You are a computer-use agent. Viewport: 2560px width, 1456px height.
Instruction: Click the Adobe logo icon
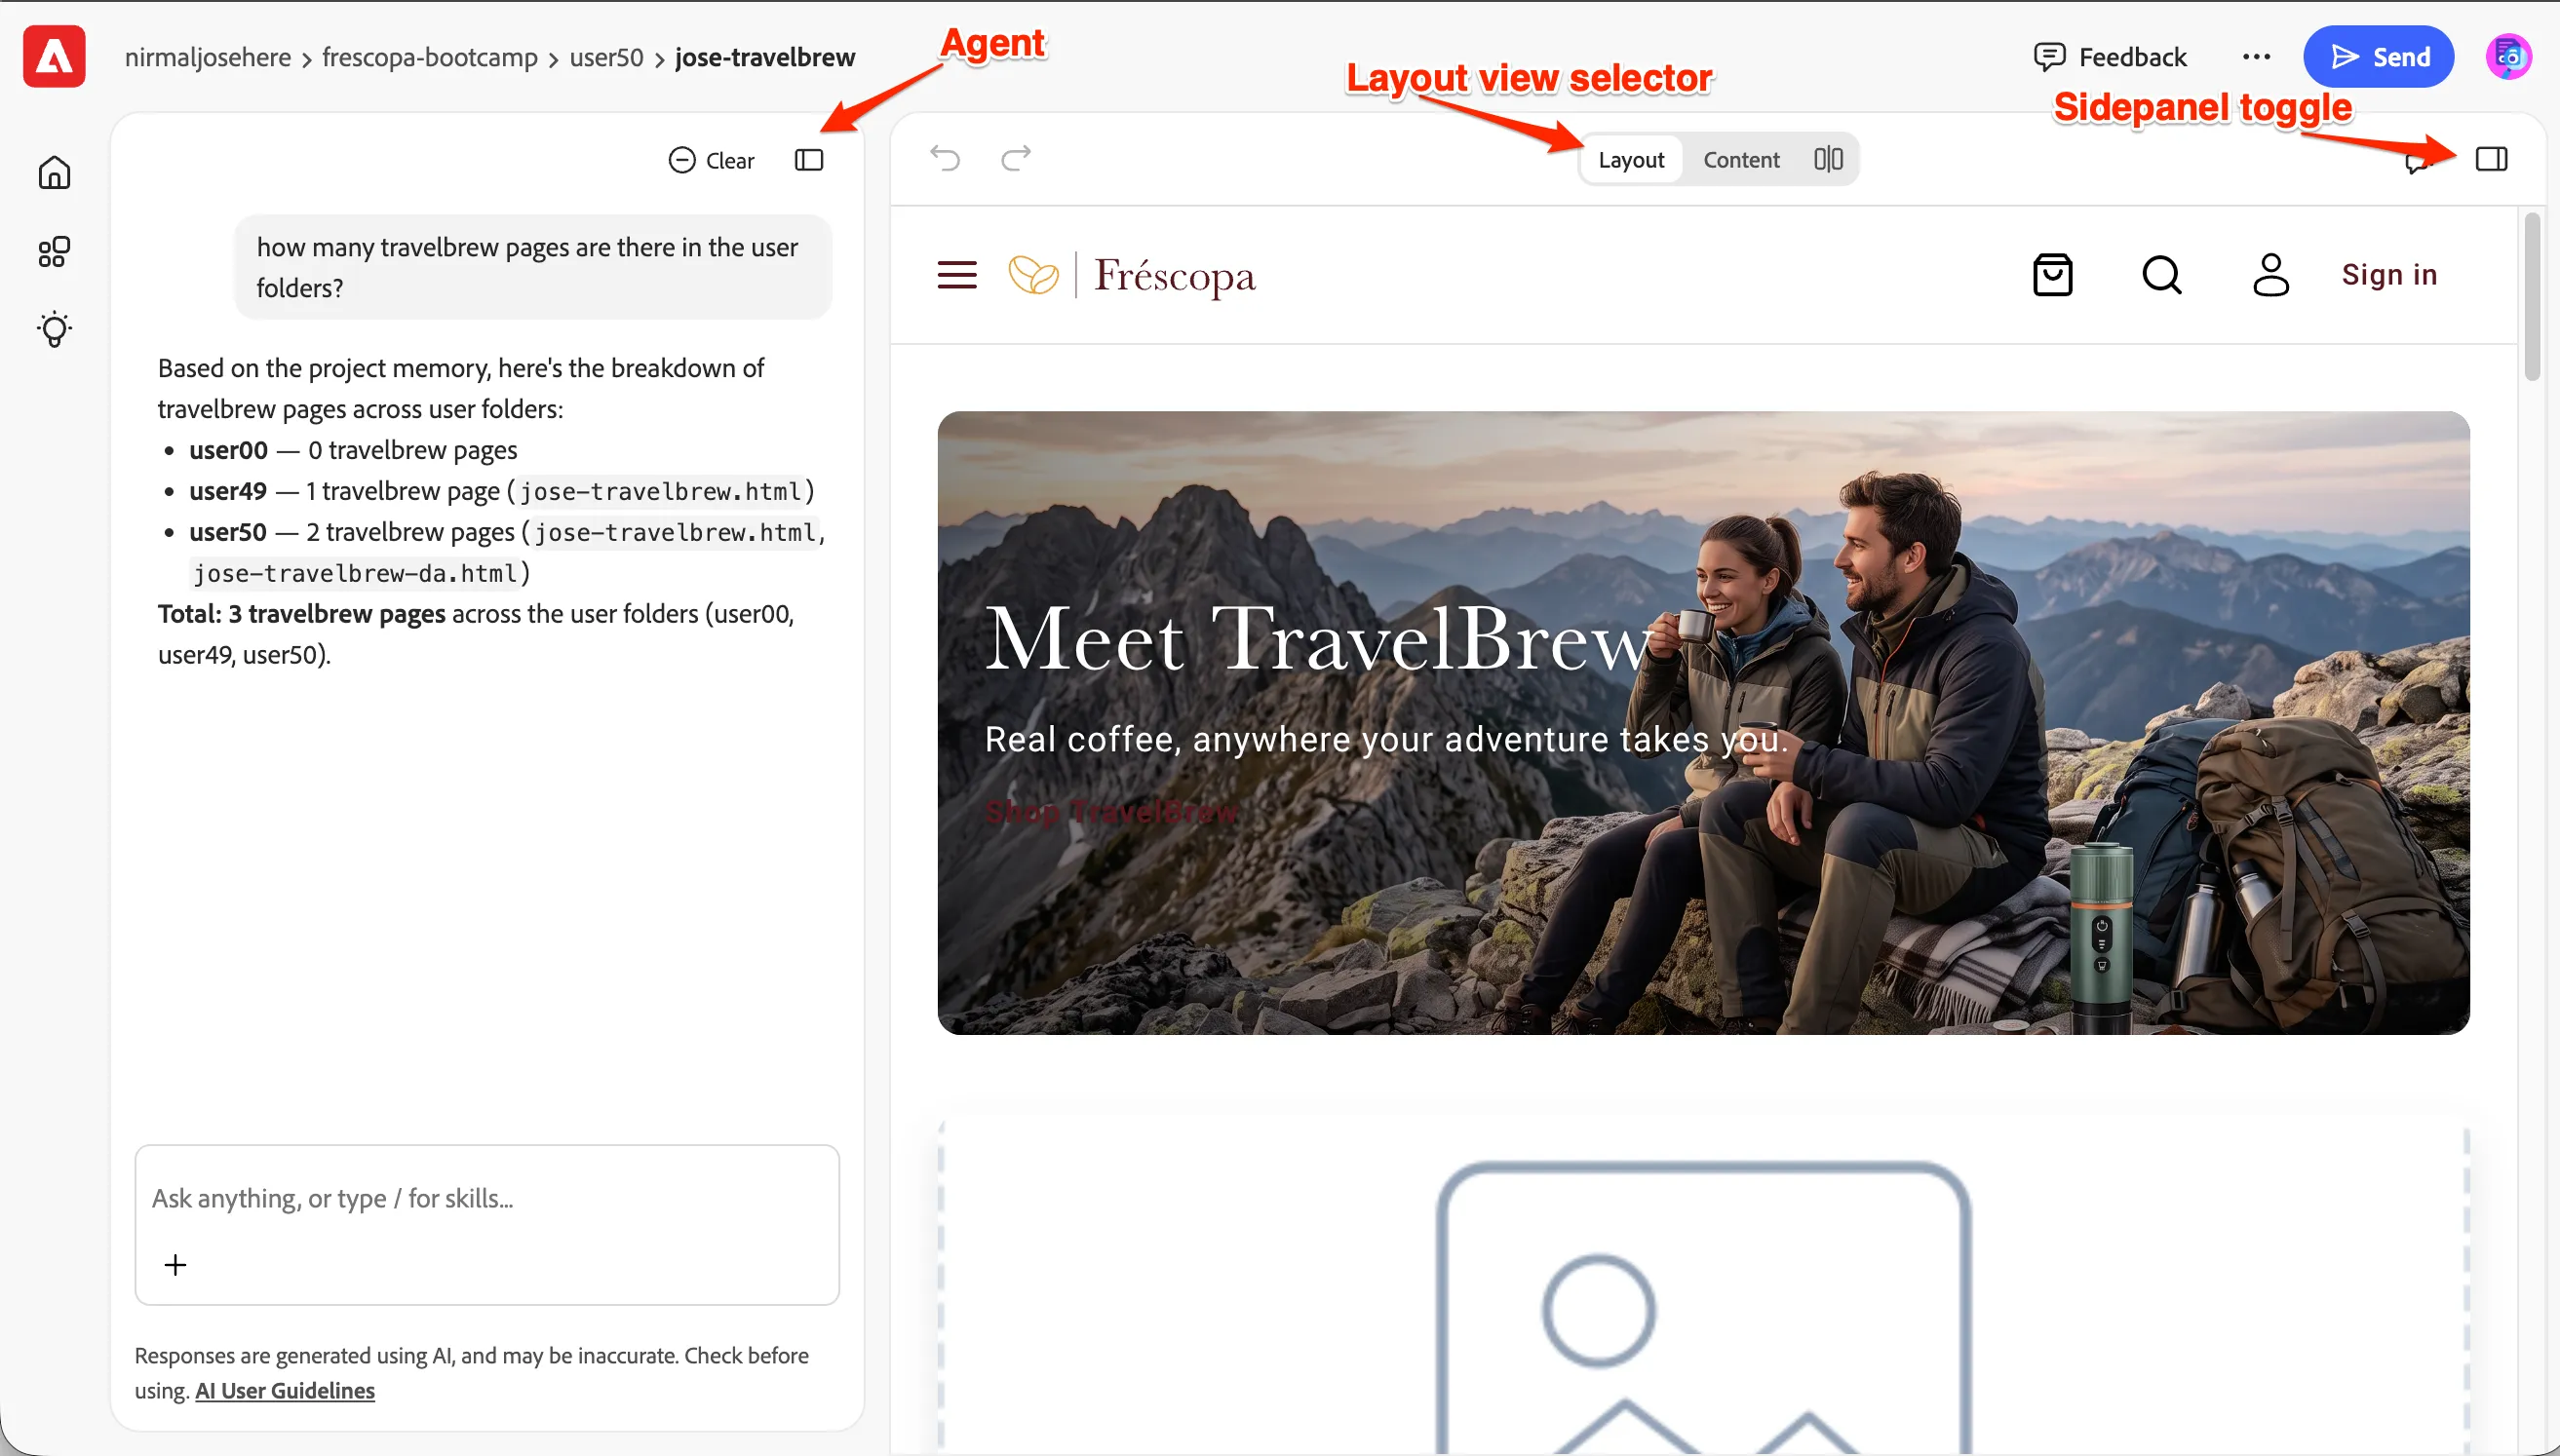(54, 57)
